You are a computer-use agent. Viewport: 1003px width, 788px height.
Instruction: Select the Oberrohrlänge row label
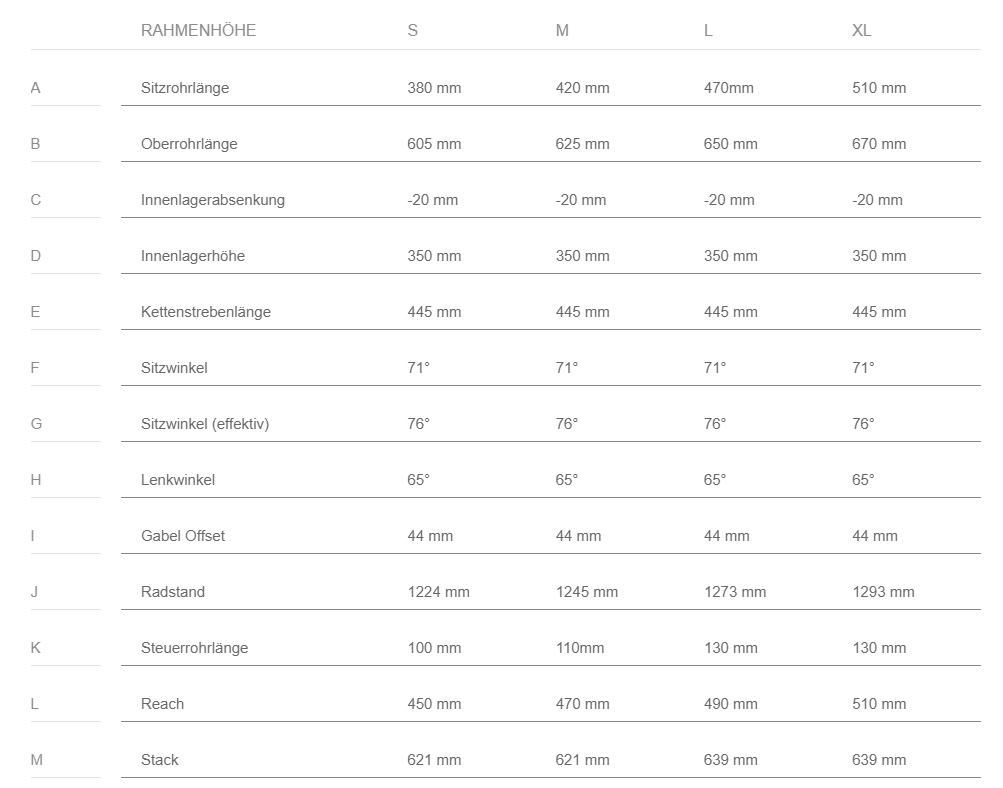[189, 144]
